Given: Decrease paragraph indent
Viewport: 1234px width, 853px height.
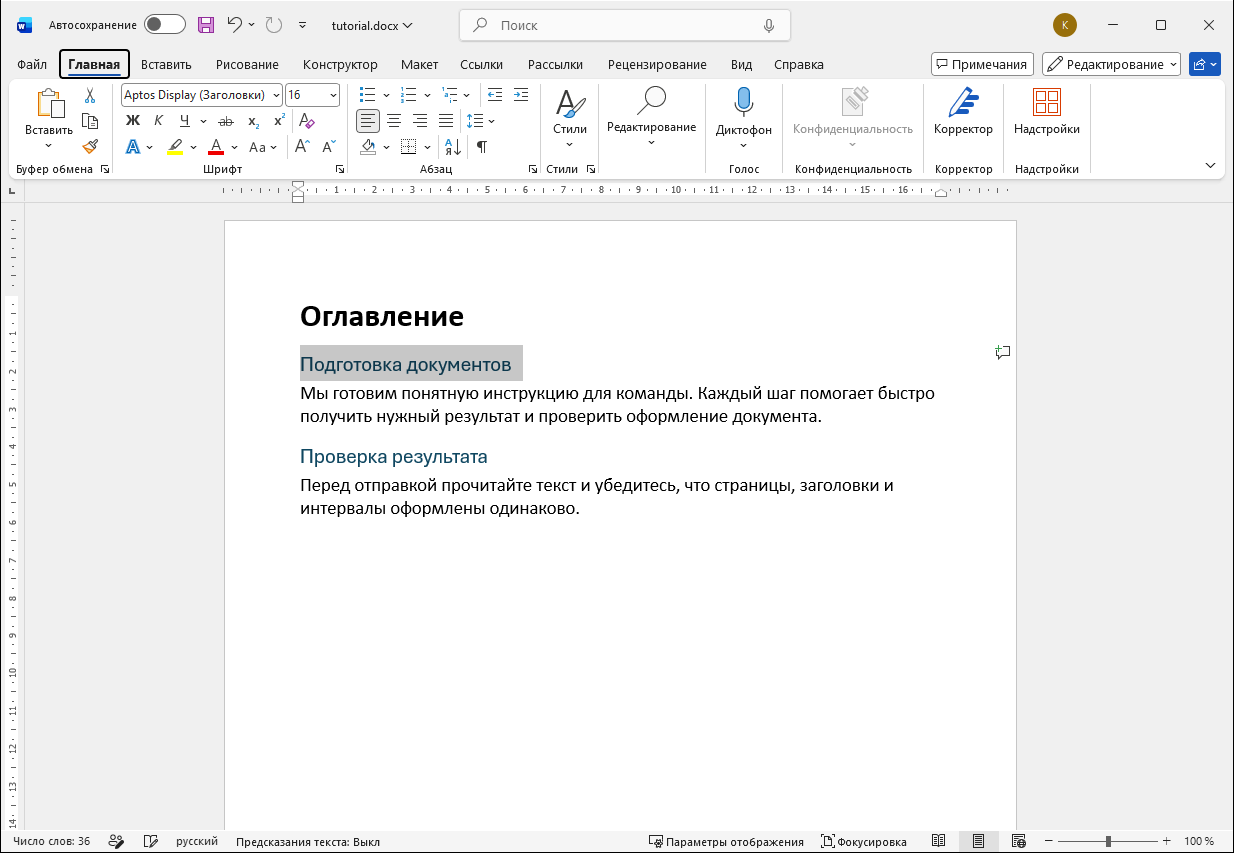Looking at the screenshot, I should coord(494,95).
